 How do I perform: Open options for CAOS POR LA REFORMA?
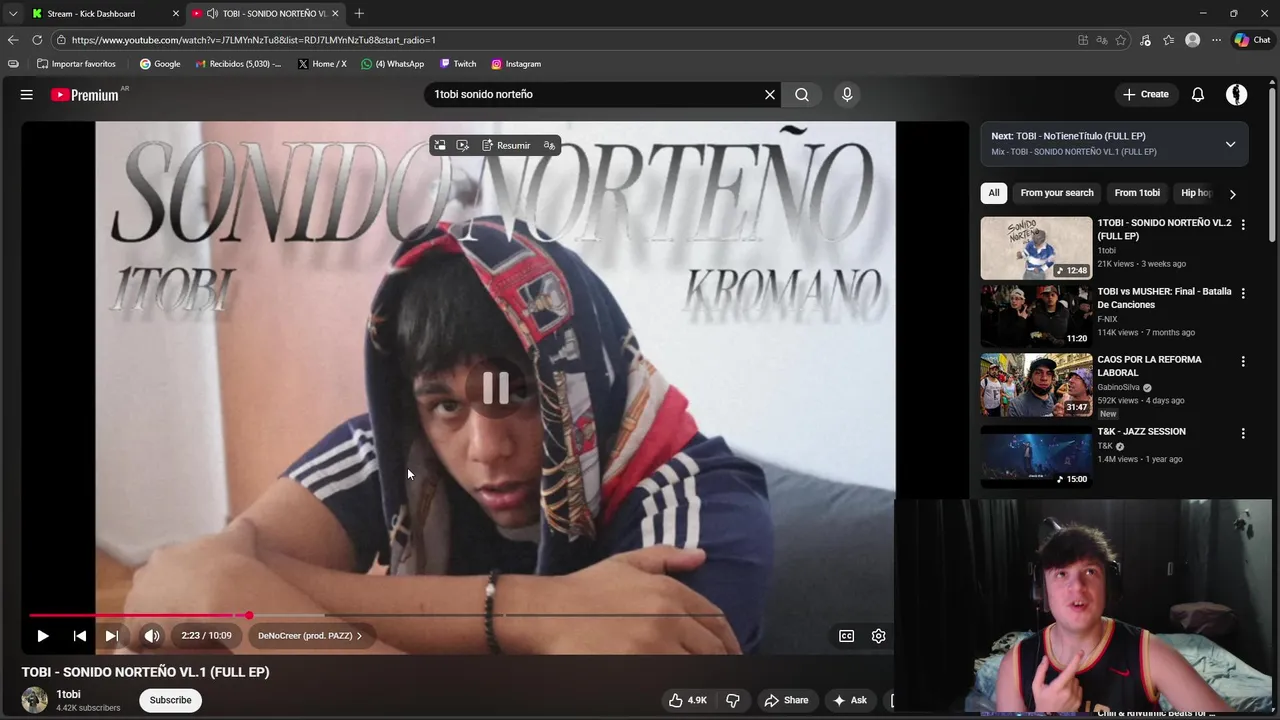pos(1243,362)
